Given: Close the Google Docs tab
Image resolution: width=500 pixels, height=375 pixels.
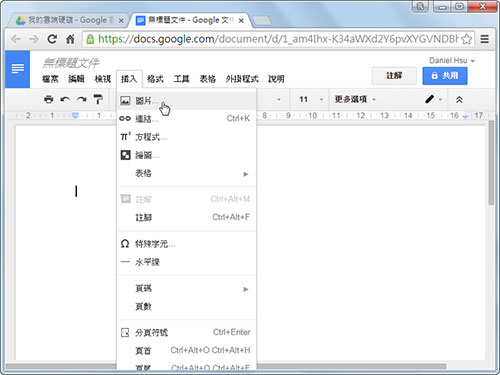Looking at the screenshot, I should click(x=241, y=21).
